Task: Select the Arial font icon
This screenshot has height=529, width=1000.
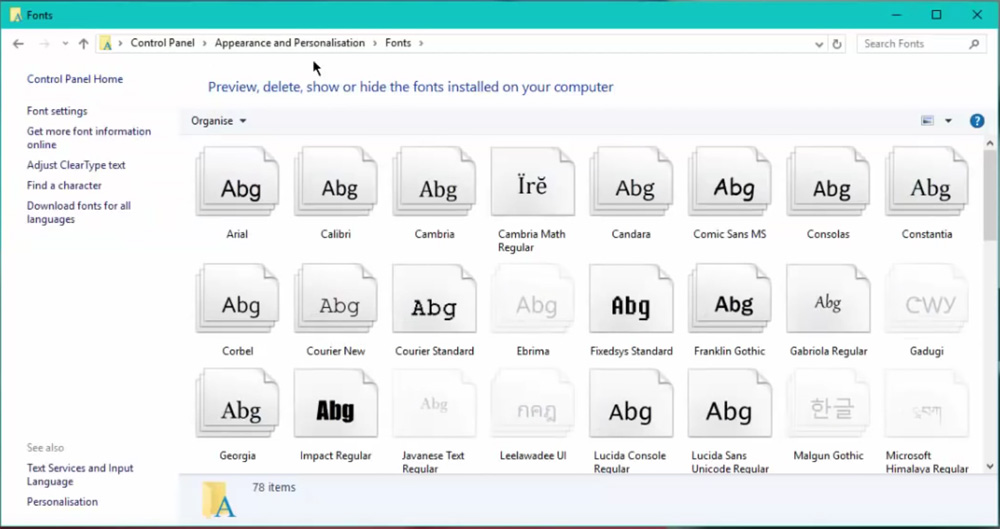Action: pos(237,183)
